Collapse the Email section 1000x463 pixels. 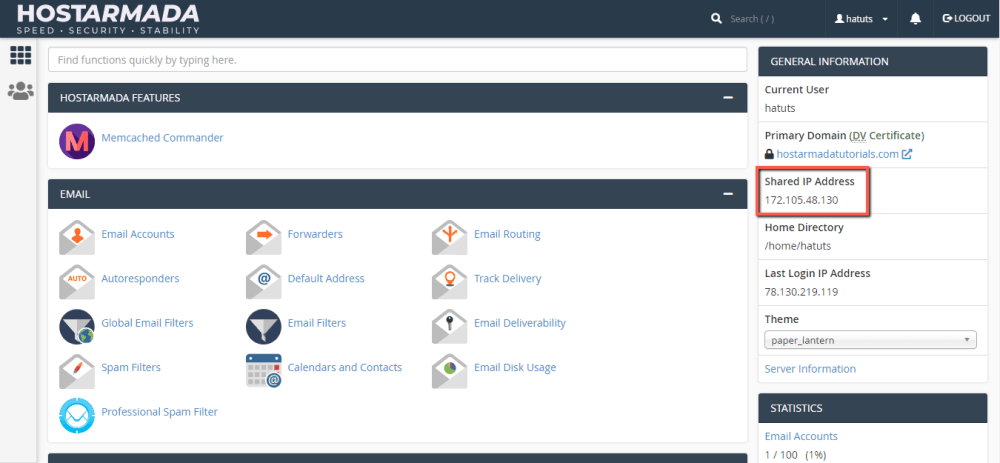(728, 194)
